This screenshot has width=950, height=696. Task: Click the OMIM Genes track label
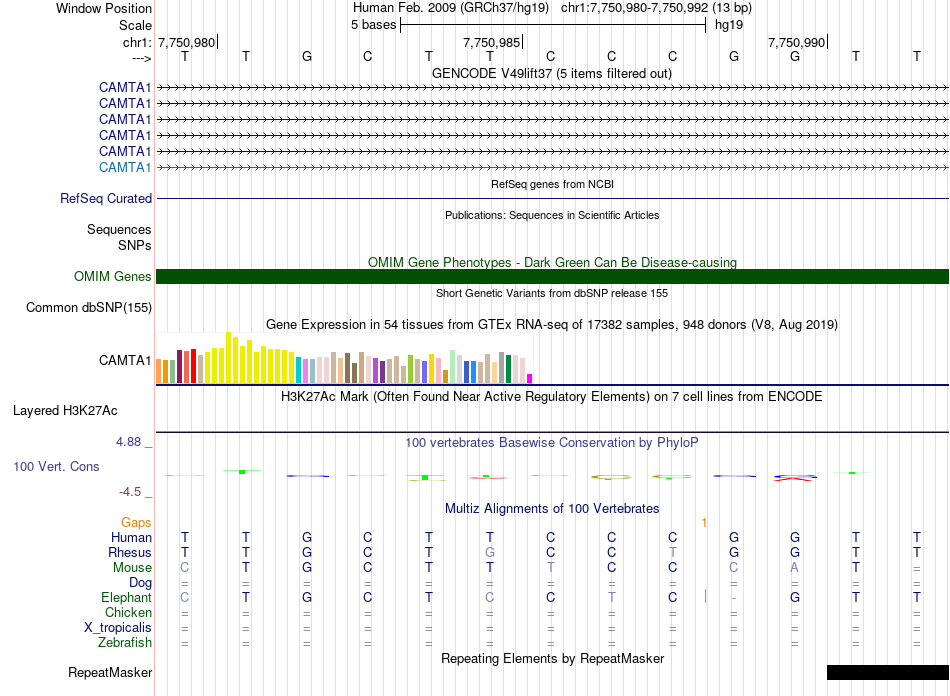click(113, 277)
